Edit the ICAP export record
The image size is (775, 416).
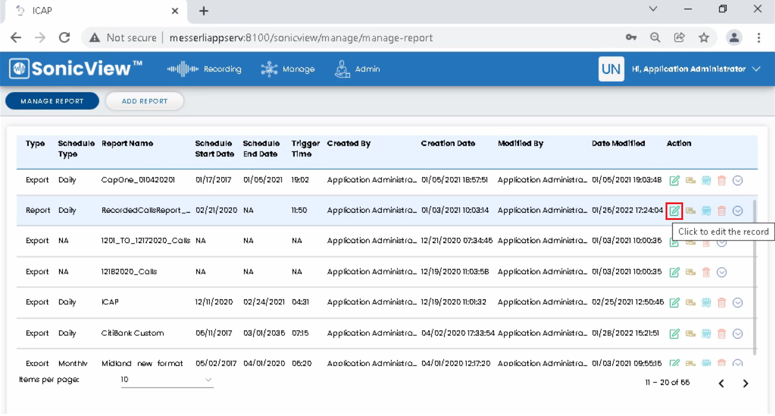click(674, 303)
